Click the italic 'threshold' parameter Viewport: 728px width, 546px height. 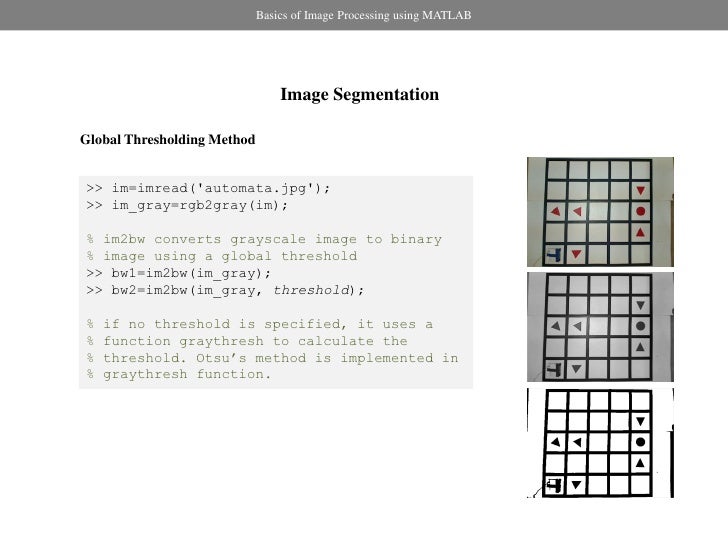[311, 290]
